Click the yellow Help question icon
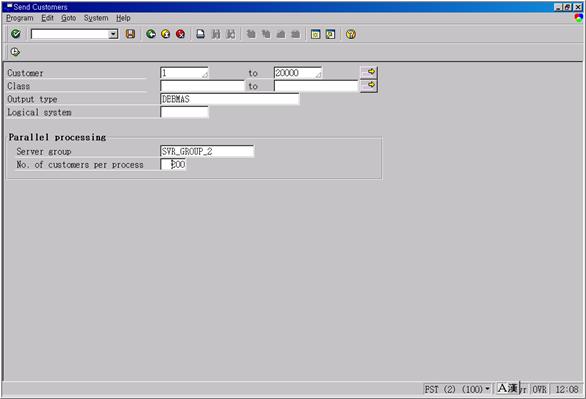Image resolution: width=586 pixels, height=399 pixels. (351, 34)
